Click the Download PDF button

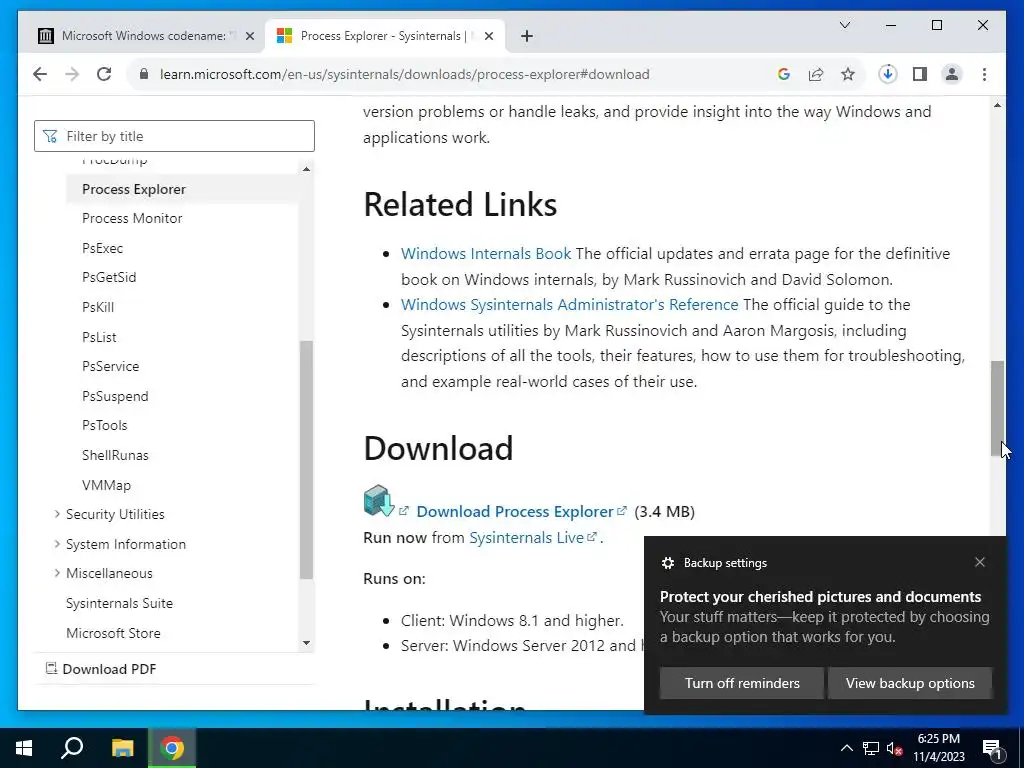click(101, 669)
